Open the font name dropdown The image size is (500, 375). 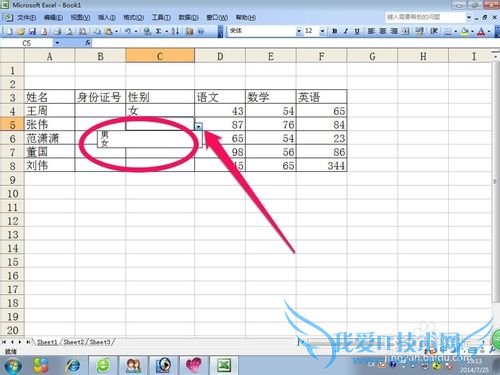(299, 31)
